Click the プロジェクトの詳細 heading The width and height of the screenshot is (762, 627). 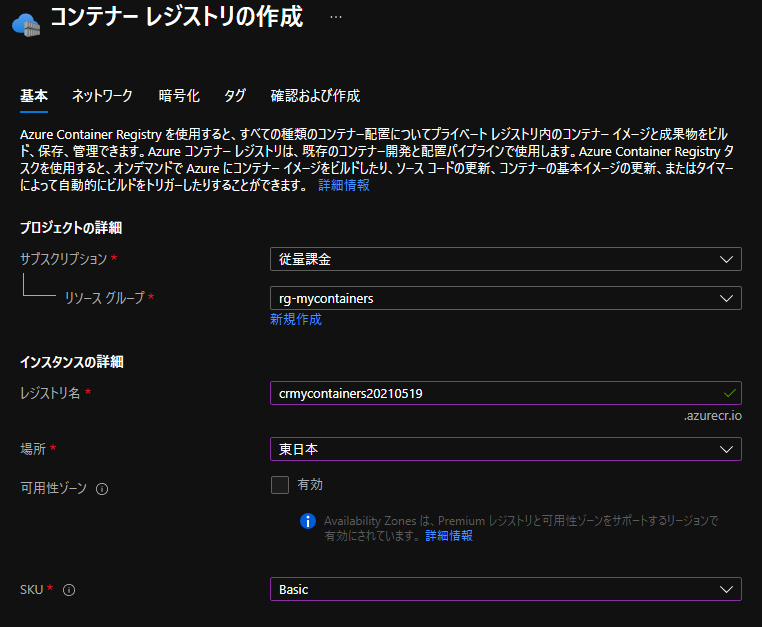pos(71,227)
